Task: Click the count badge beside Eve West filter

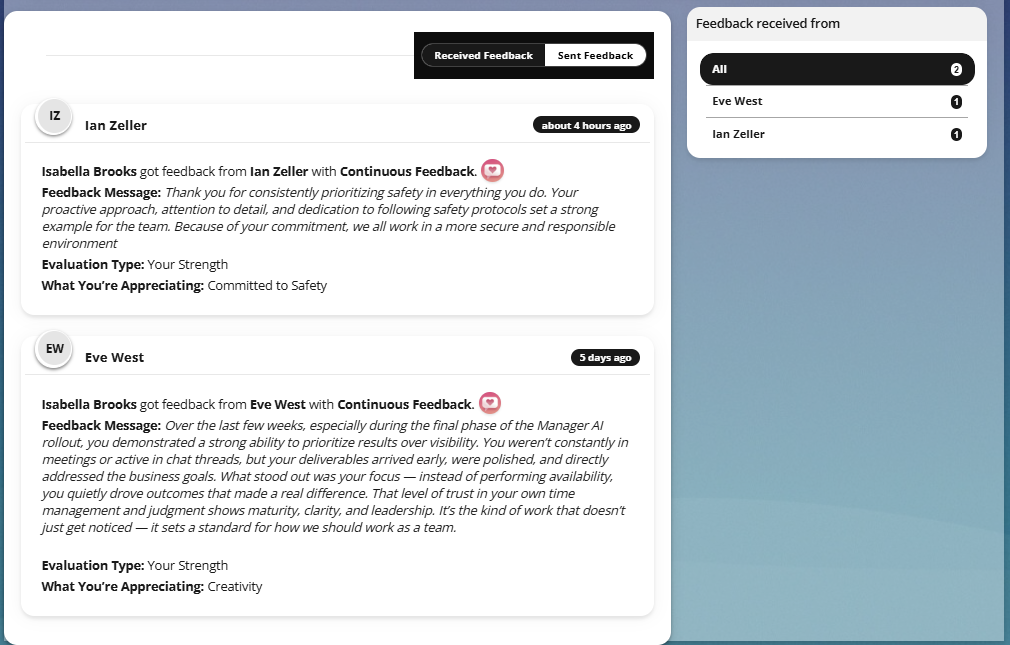Action: [x=956, y=102]
